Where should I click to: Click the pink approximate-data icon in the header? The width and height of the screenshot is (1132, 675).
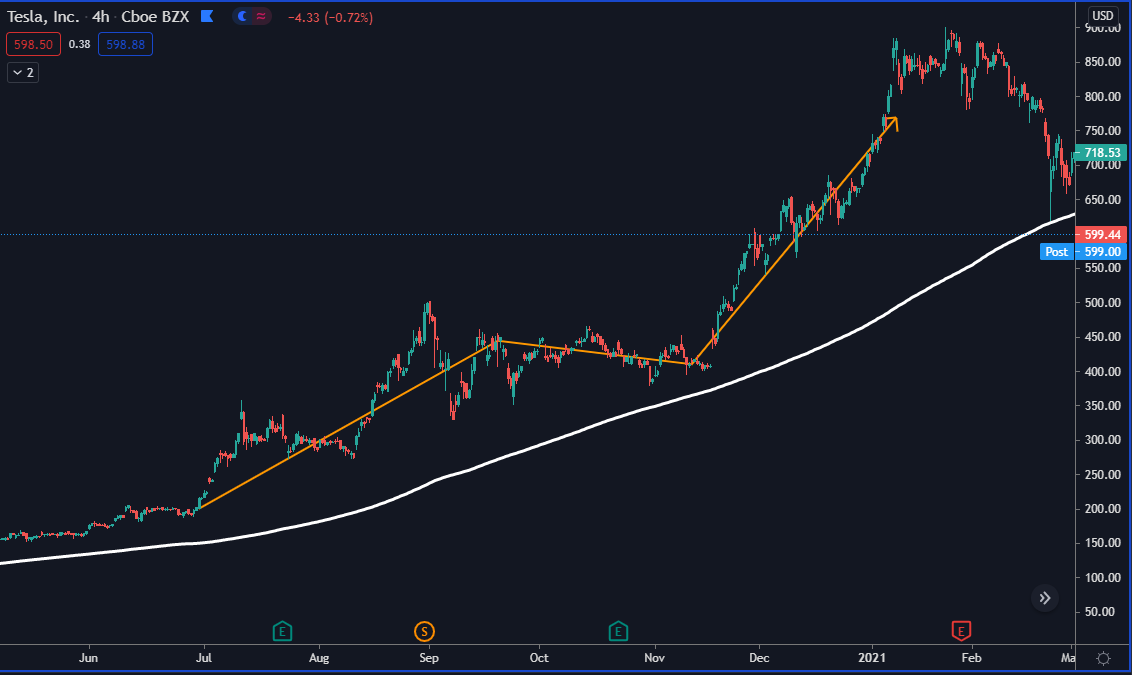pos(261,17)
